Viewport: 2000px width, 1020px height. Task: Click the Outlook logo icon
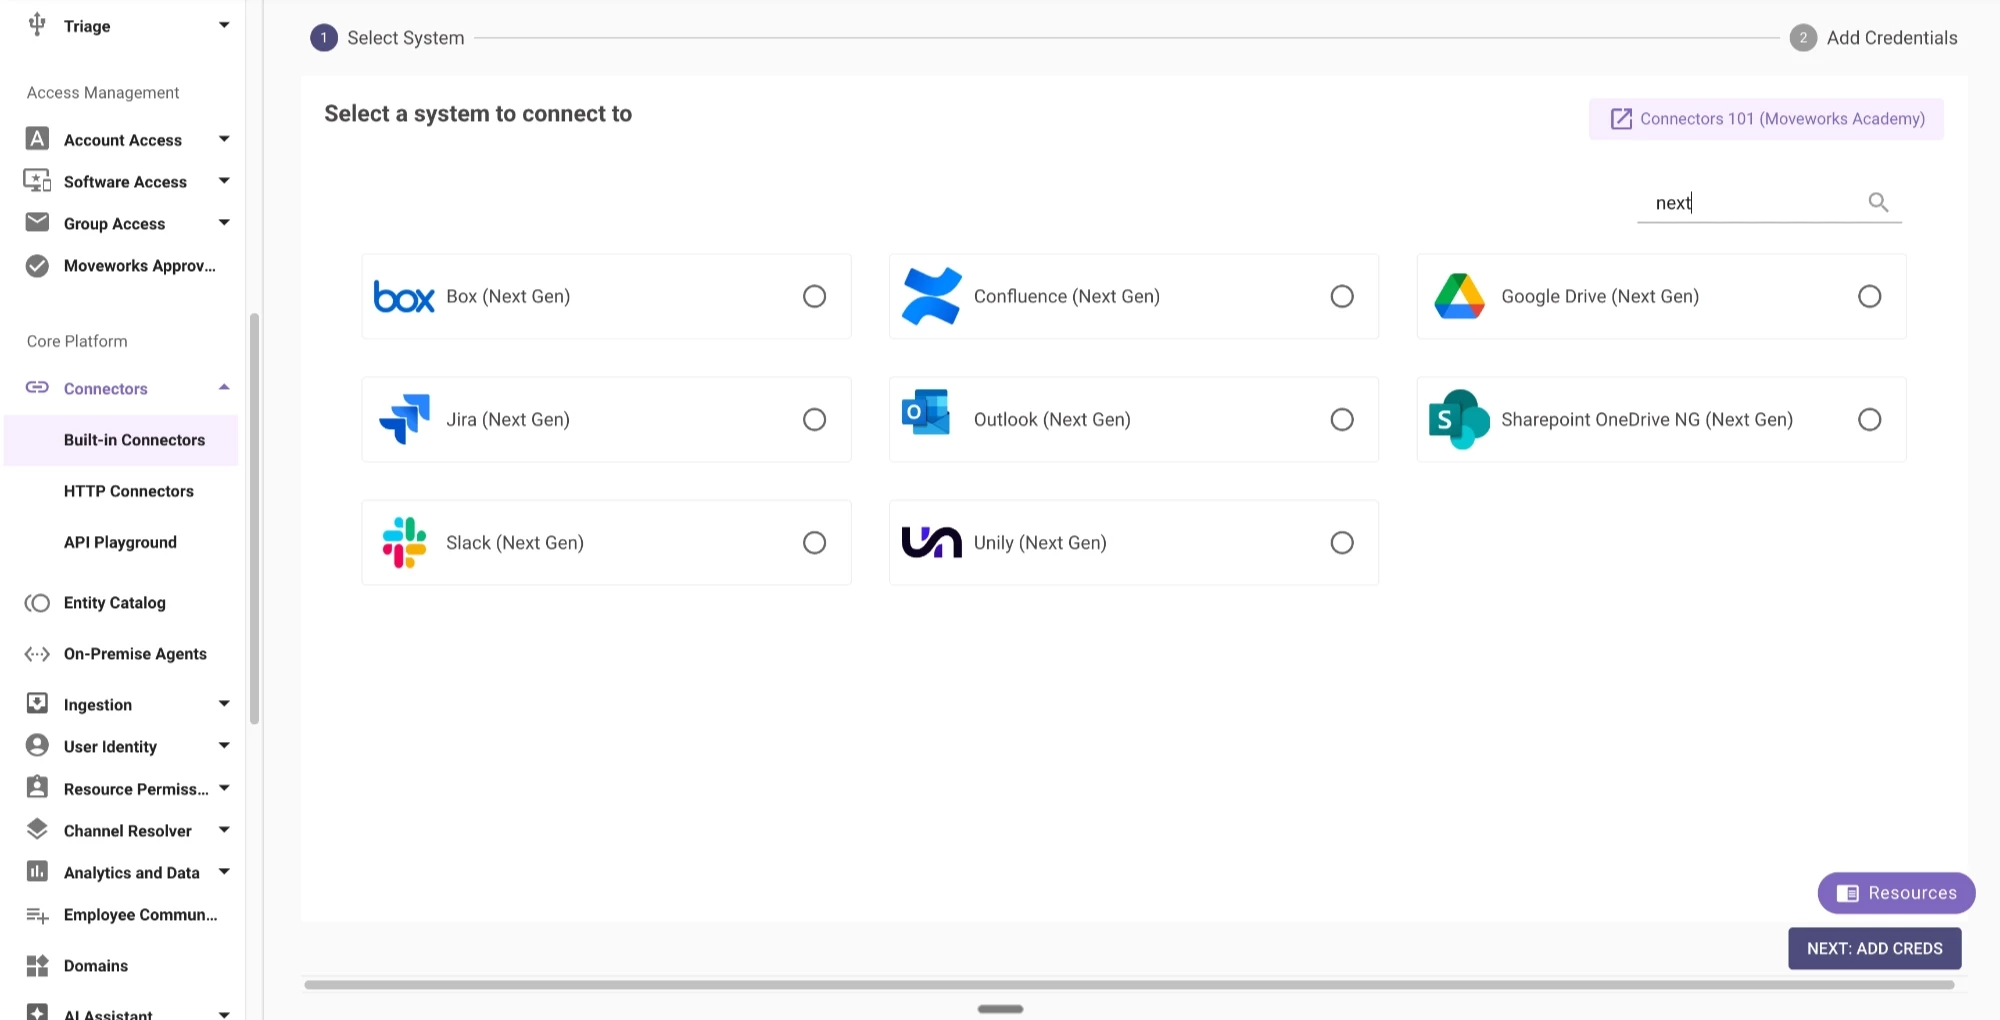(926, 412)
